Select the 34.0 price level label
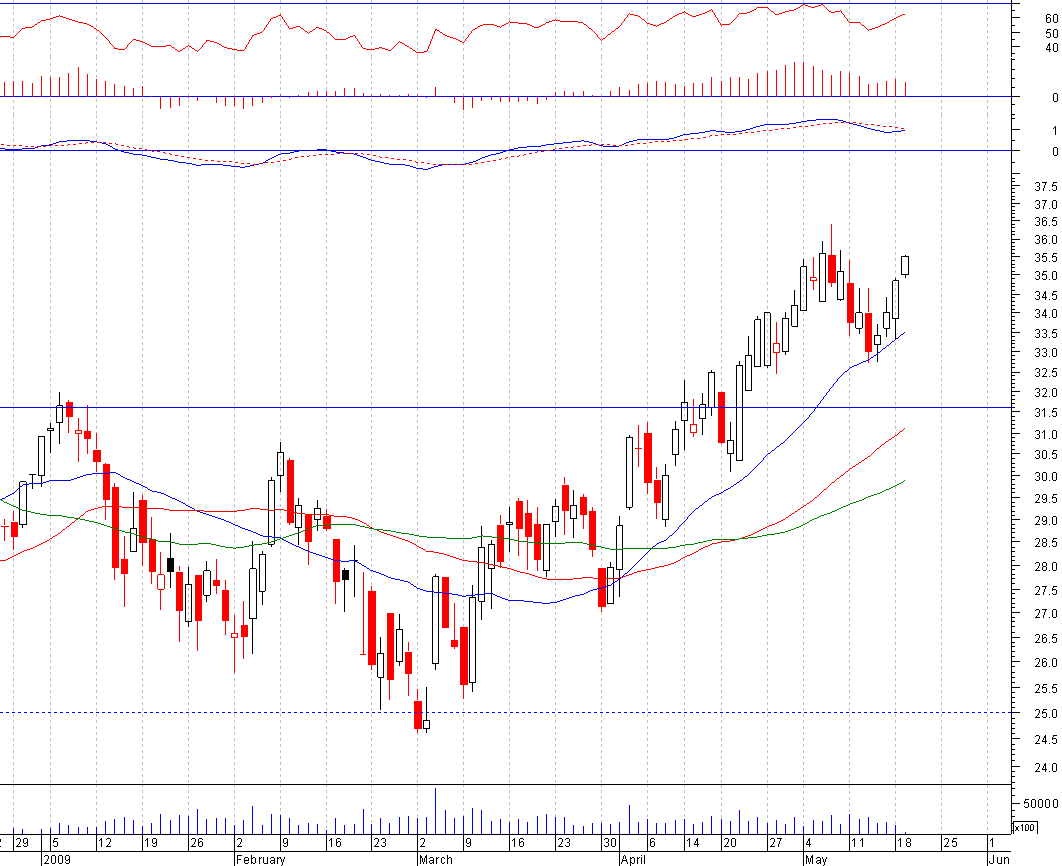Screen dimensions: 1062x866 1046,314
